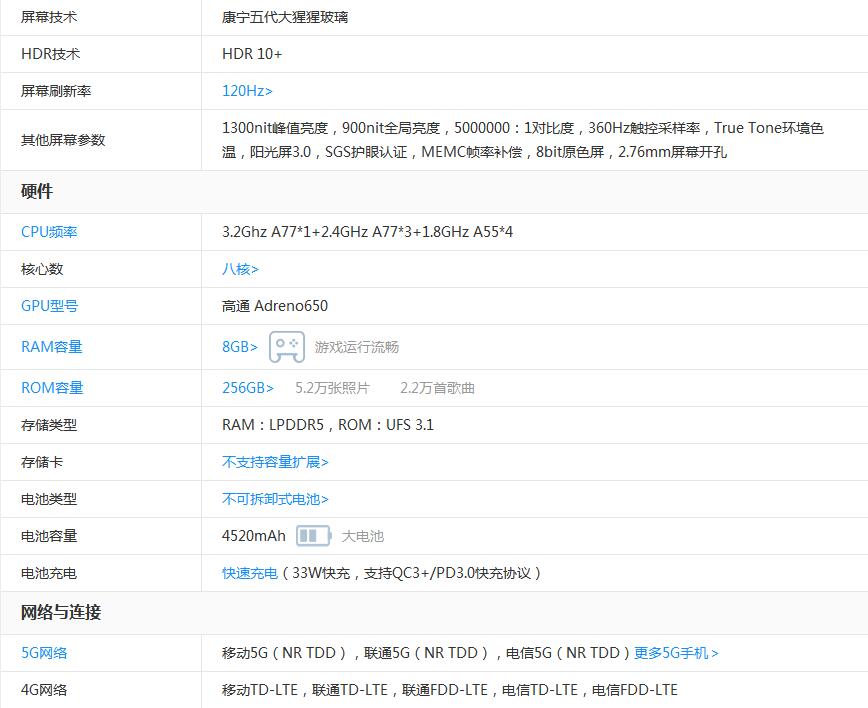
Task: Click the 游戏运行流畅 text beside RAM
Action: [357, 347]
